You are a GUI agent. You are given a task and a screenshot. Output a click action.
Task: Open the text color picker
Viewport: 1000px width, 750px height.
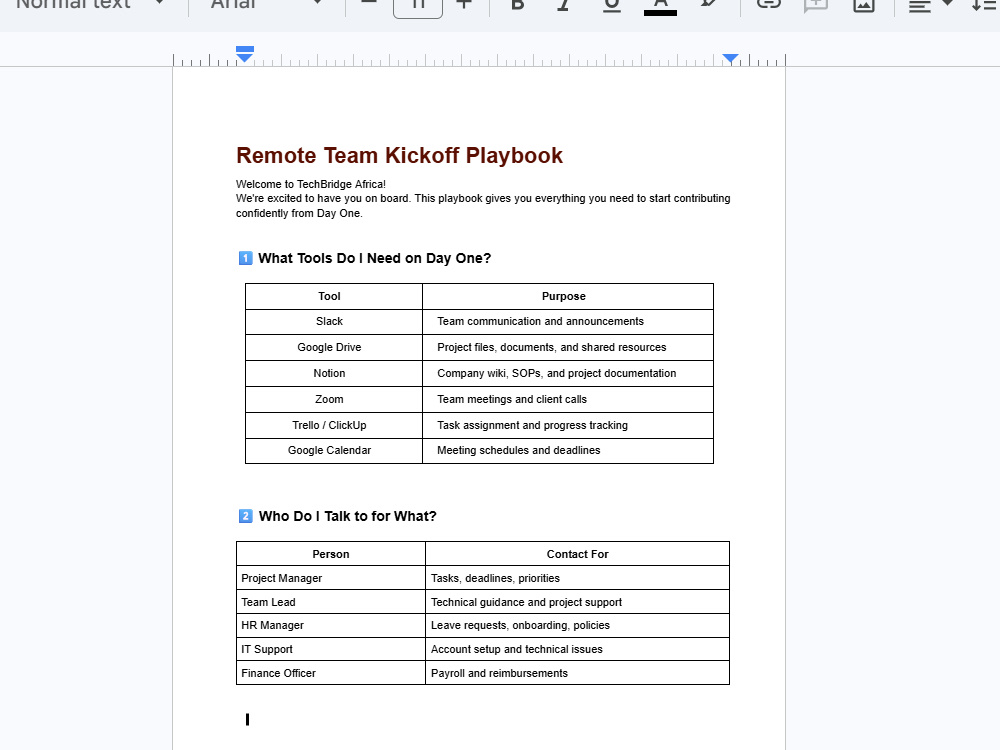tap(660, 6)
